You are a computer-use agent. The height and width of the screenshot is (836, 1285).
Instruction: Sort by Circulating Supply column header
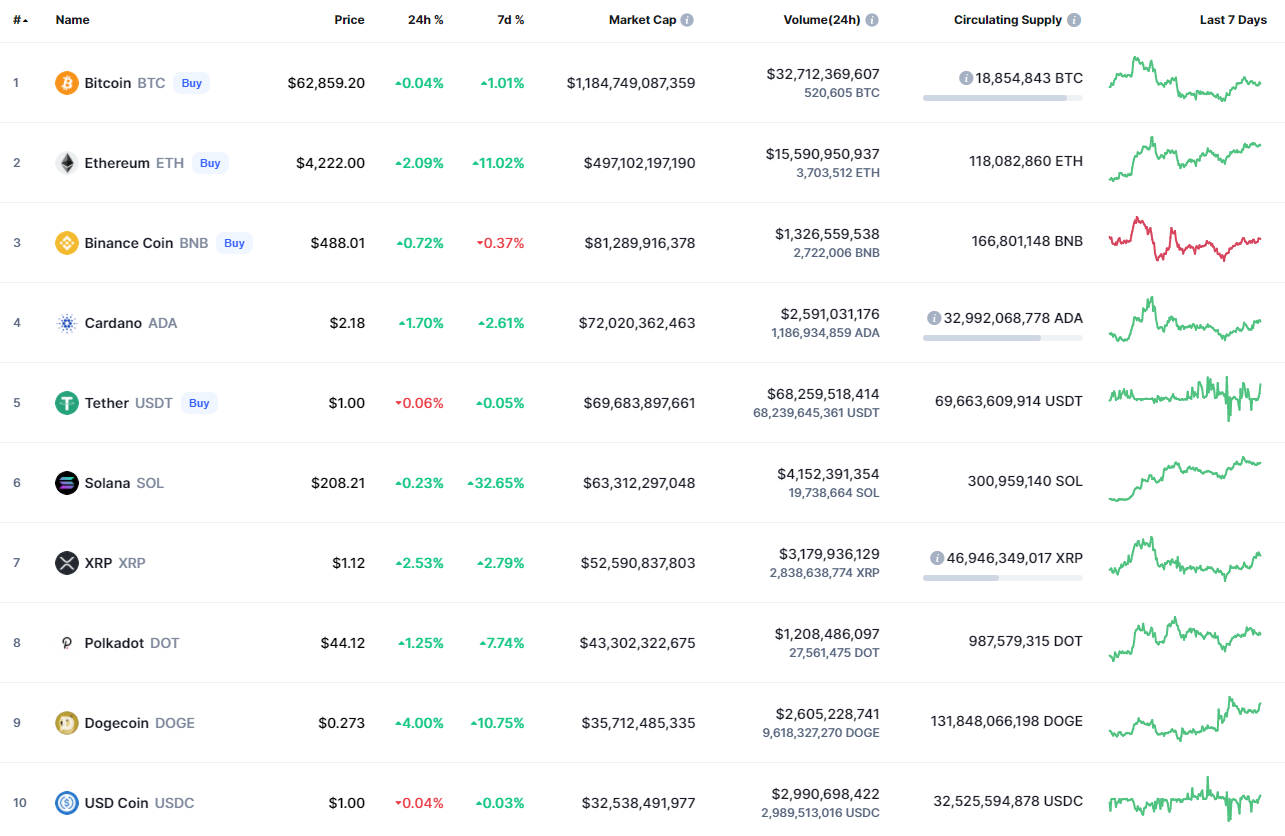click(1008, 20)
